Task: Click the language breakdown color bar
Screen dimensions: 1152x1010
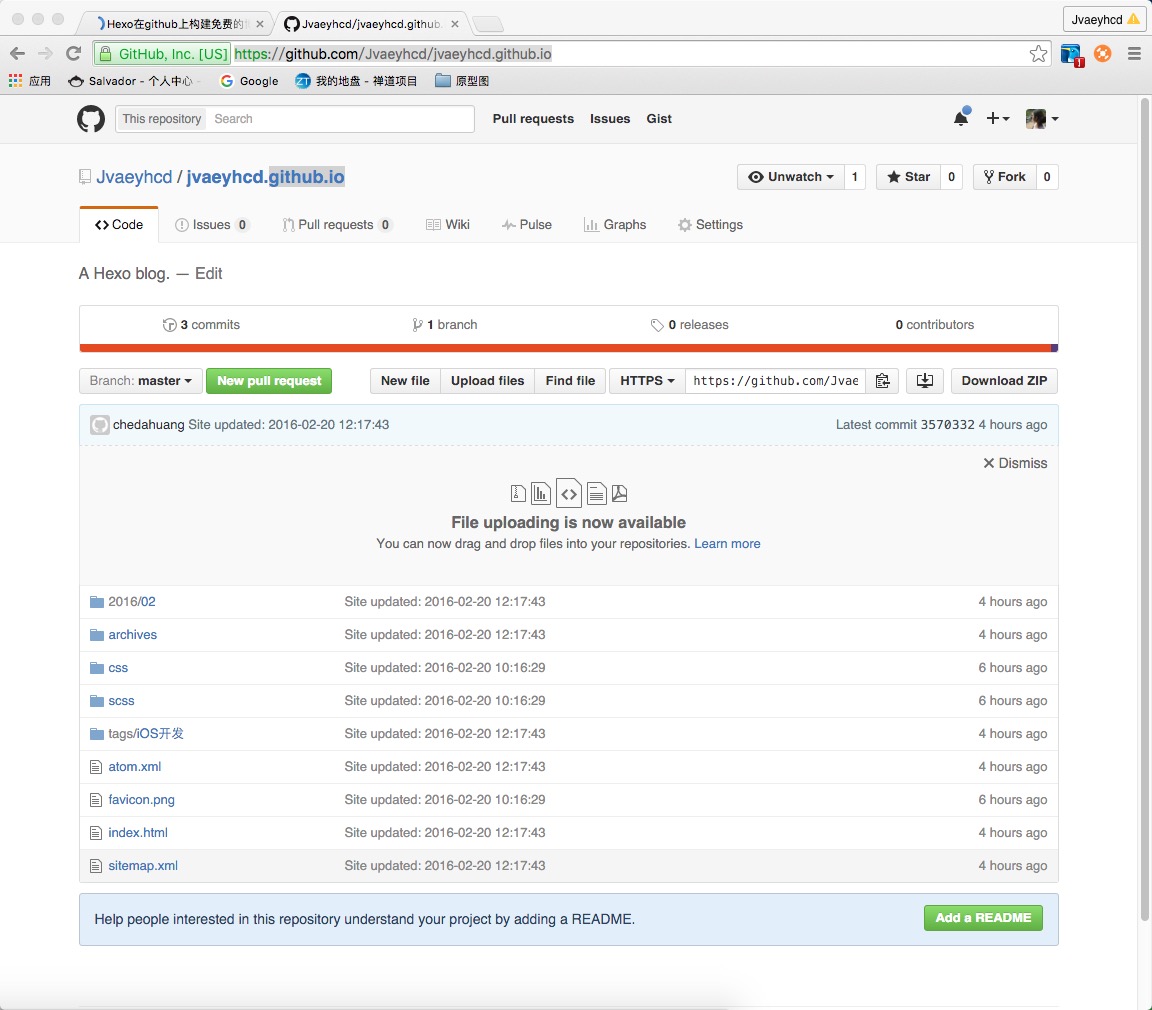Action: tap(569, 348)
